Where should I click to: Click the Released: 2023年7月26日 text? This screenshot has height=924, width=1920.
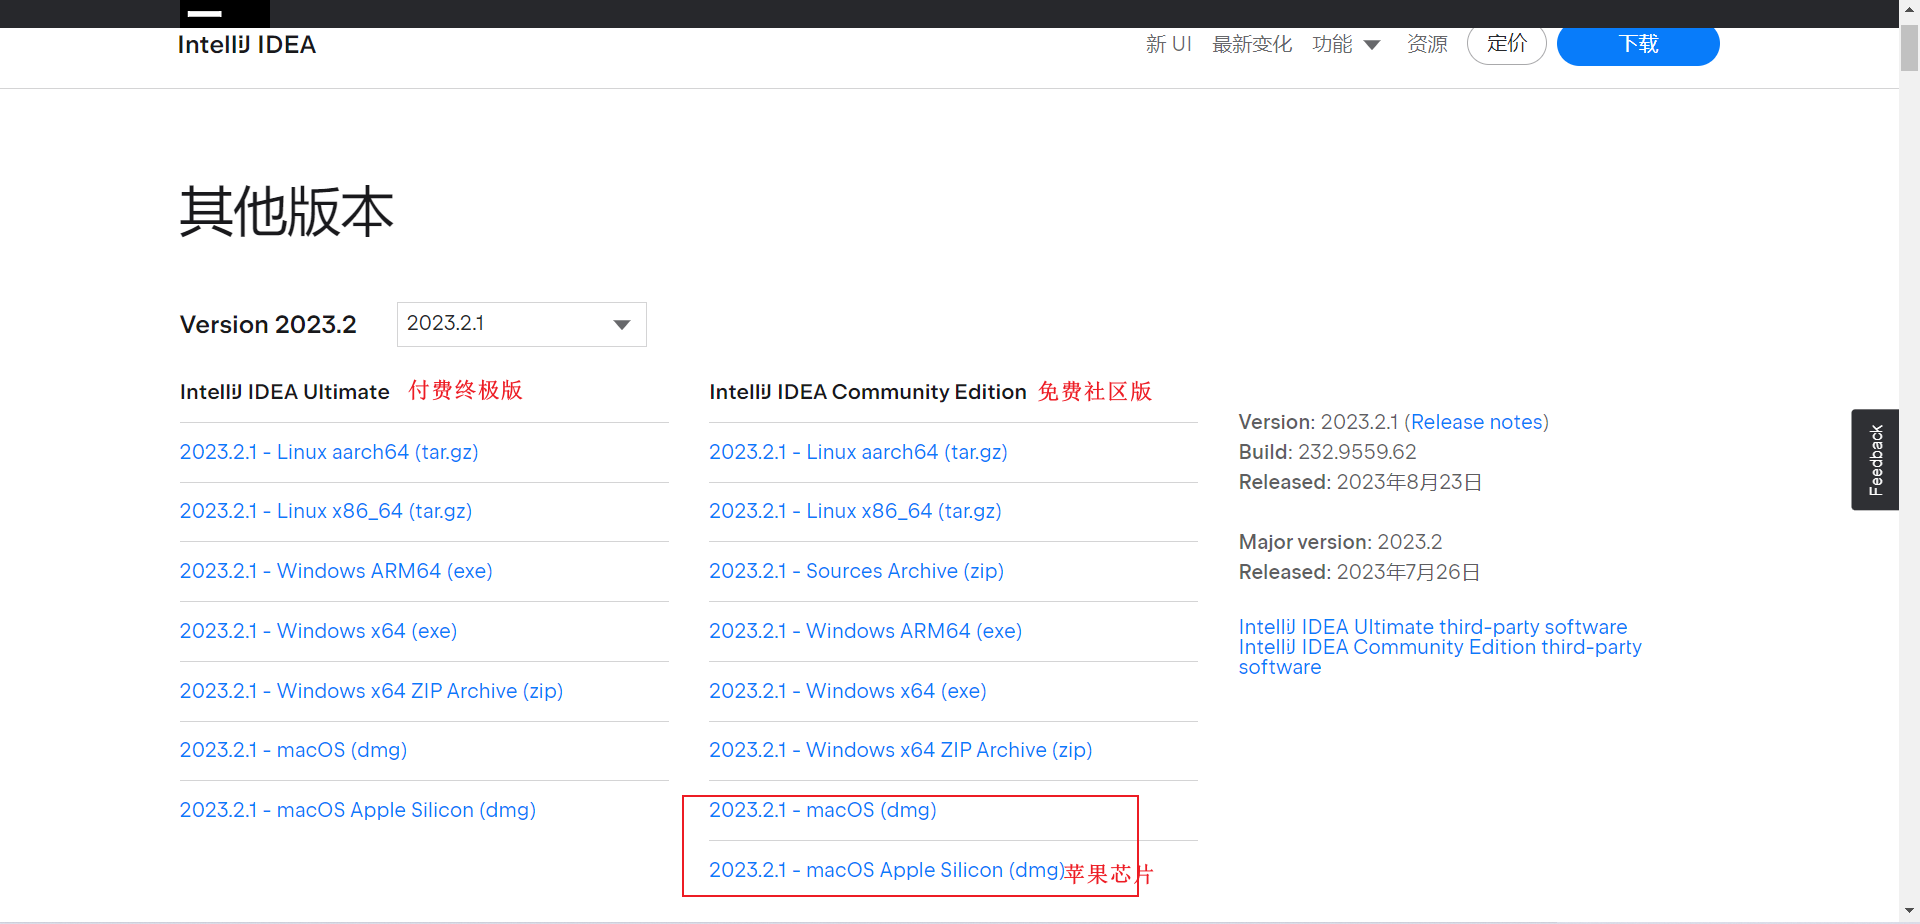[x=1359, y=572]
